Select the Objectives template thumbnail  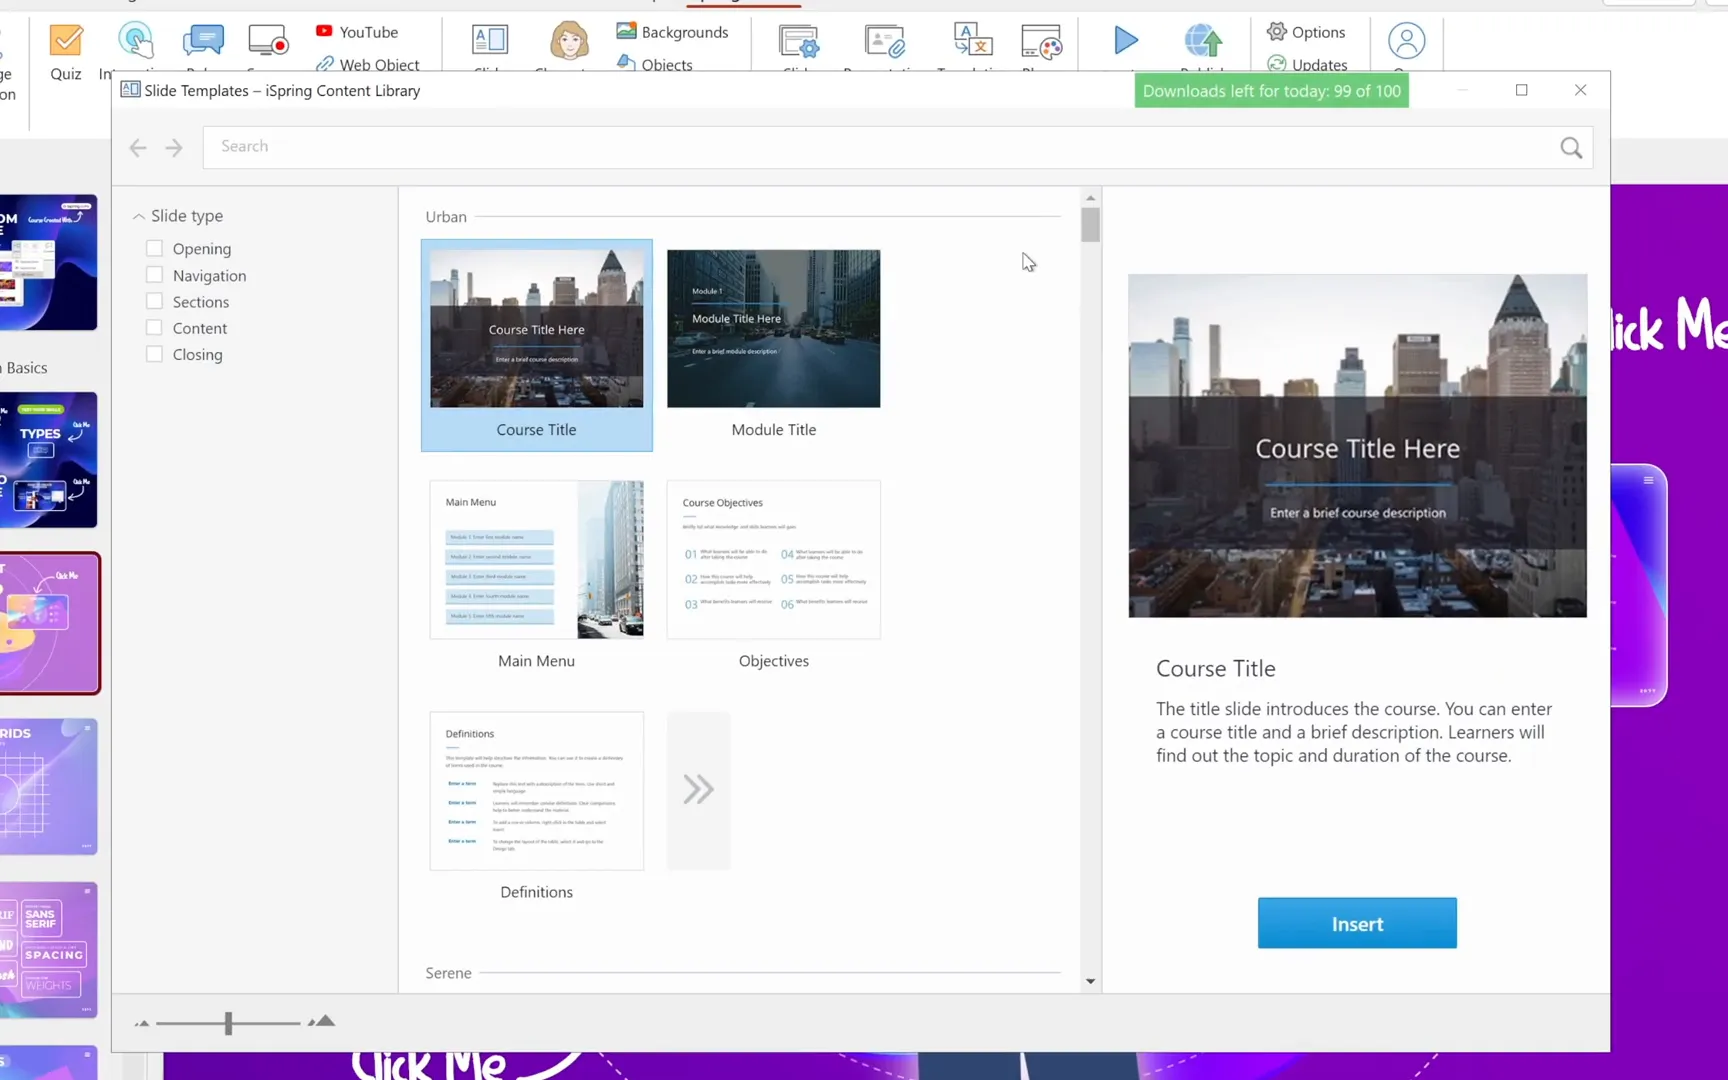coord(774,559)
